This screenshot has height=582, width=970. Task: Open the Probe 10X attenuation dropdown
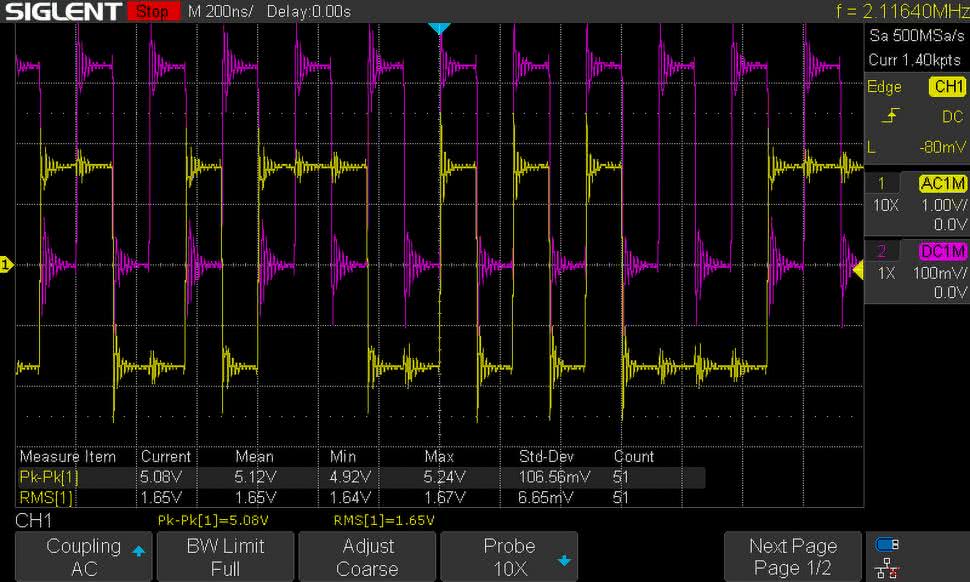click(510, 557)
